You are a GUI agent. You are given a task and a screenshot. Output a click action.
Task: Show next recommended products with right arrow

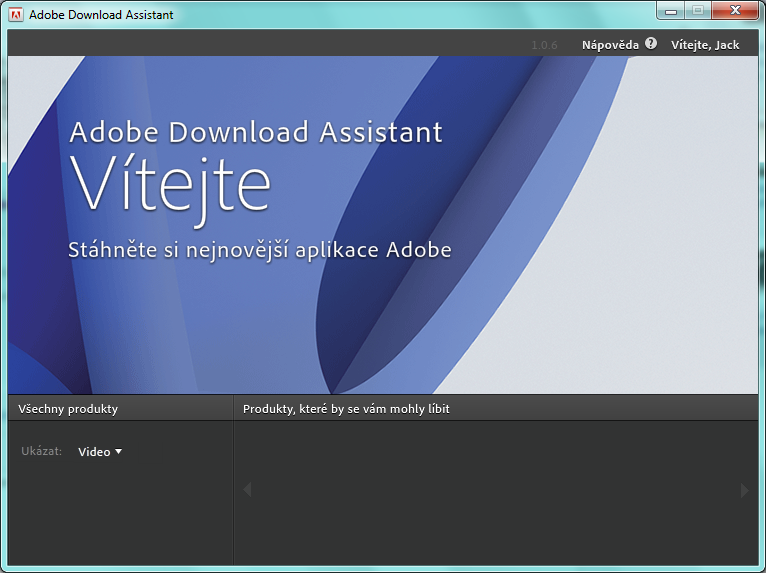click(745, 490)
